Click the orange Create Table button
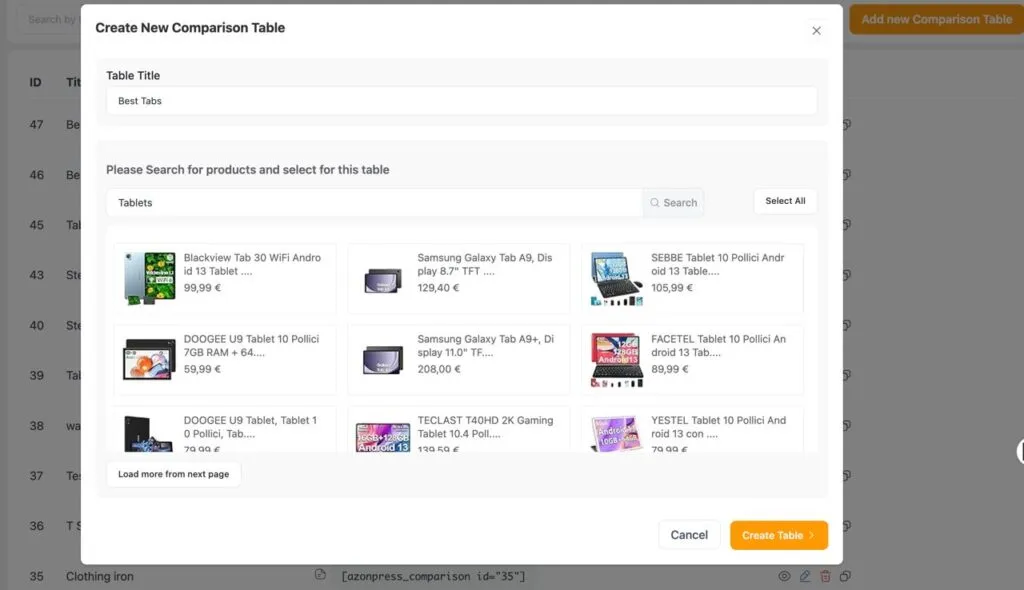The width and height of the screenshot is (1024, 590). click(778, 535)
